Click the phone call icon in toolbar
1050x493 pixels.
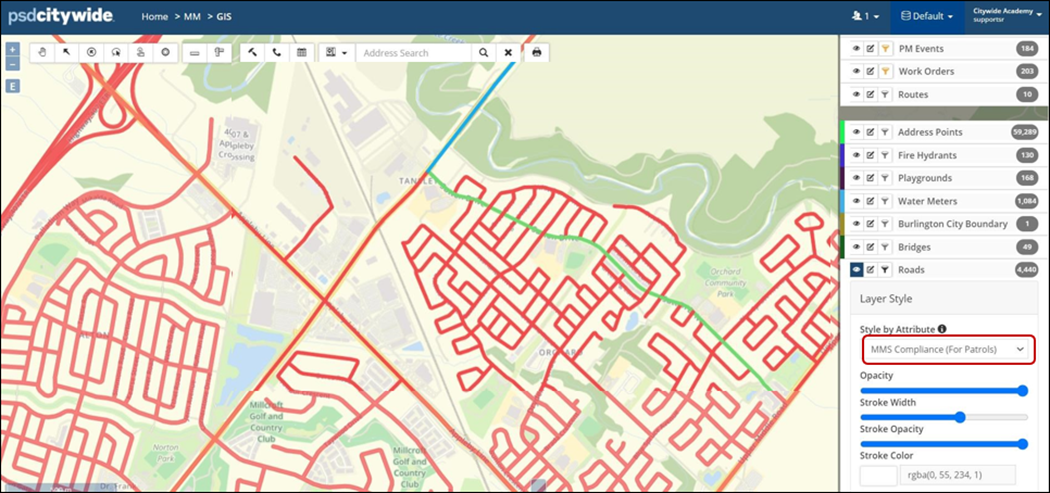click(x=277, y=53)
